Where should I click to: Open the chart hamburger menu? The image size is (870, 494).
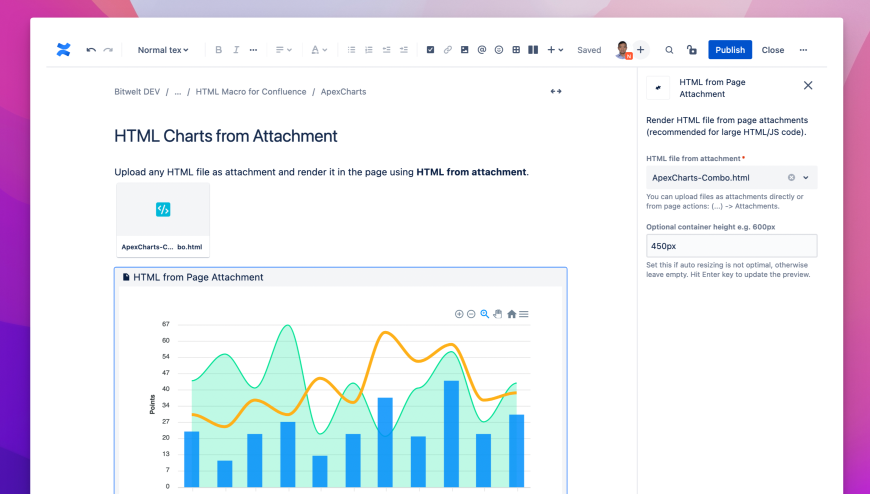524,314
